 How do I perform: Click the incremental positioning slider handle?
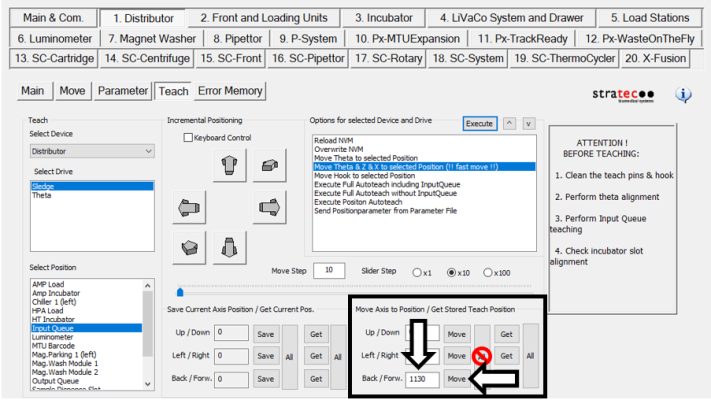click(x=180, y=292)
